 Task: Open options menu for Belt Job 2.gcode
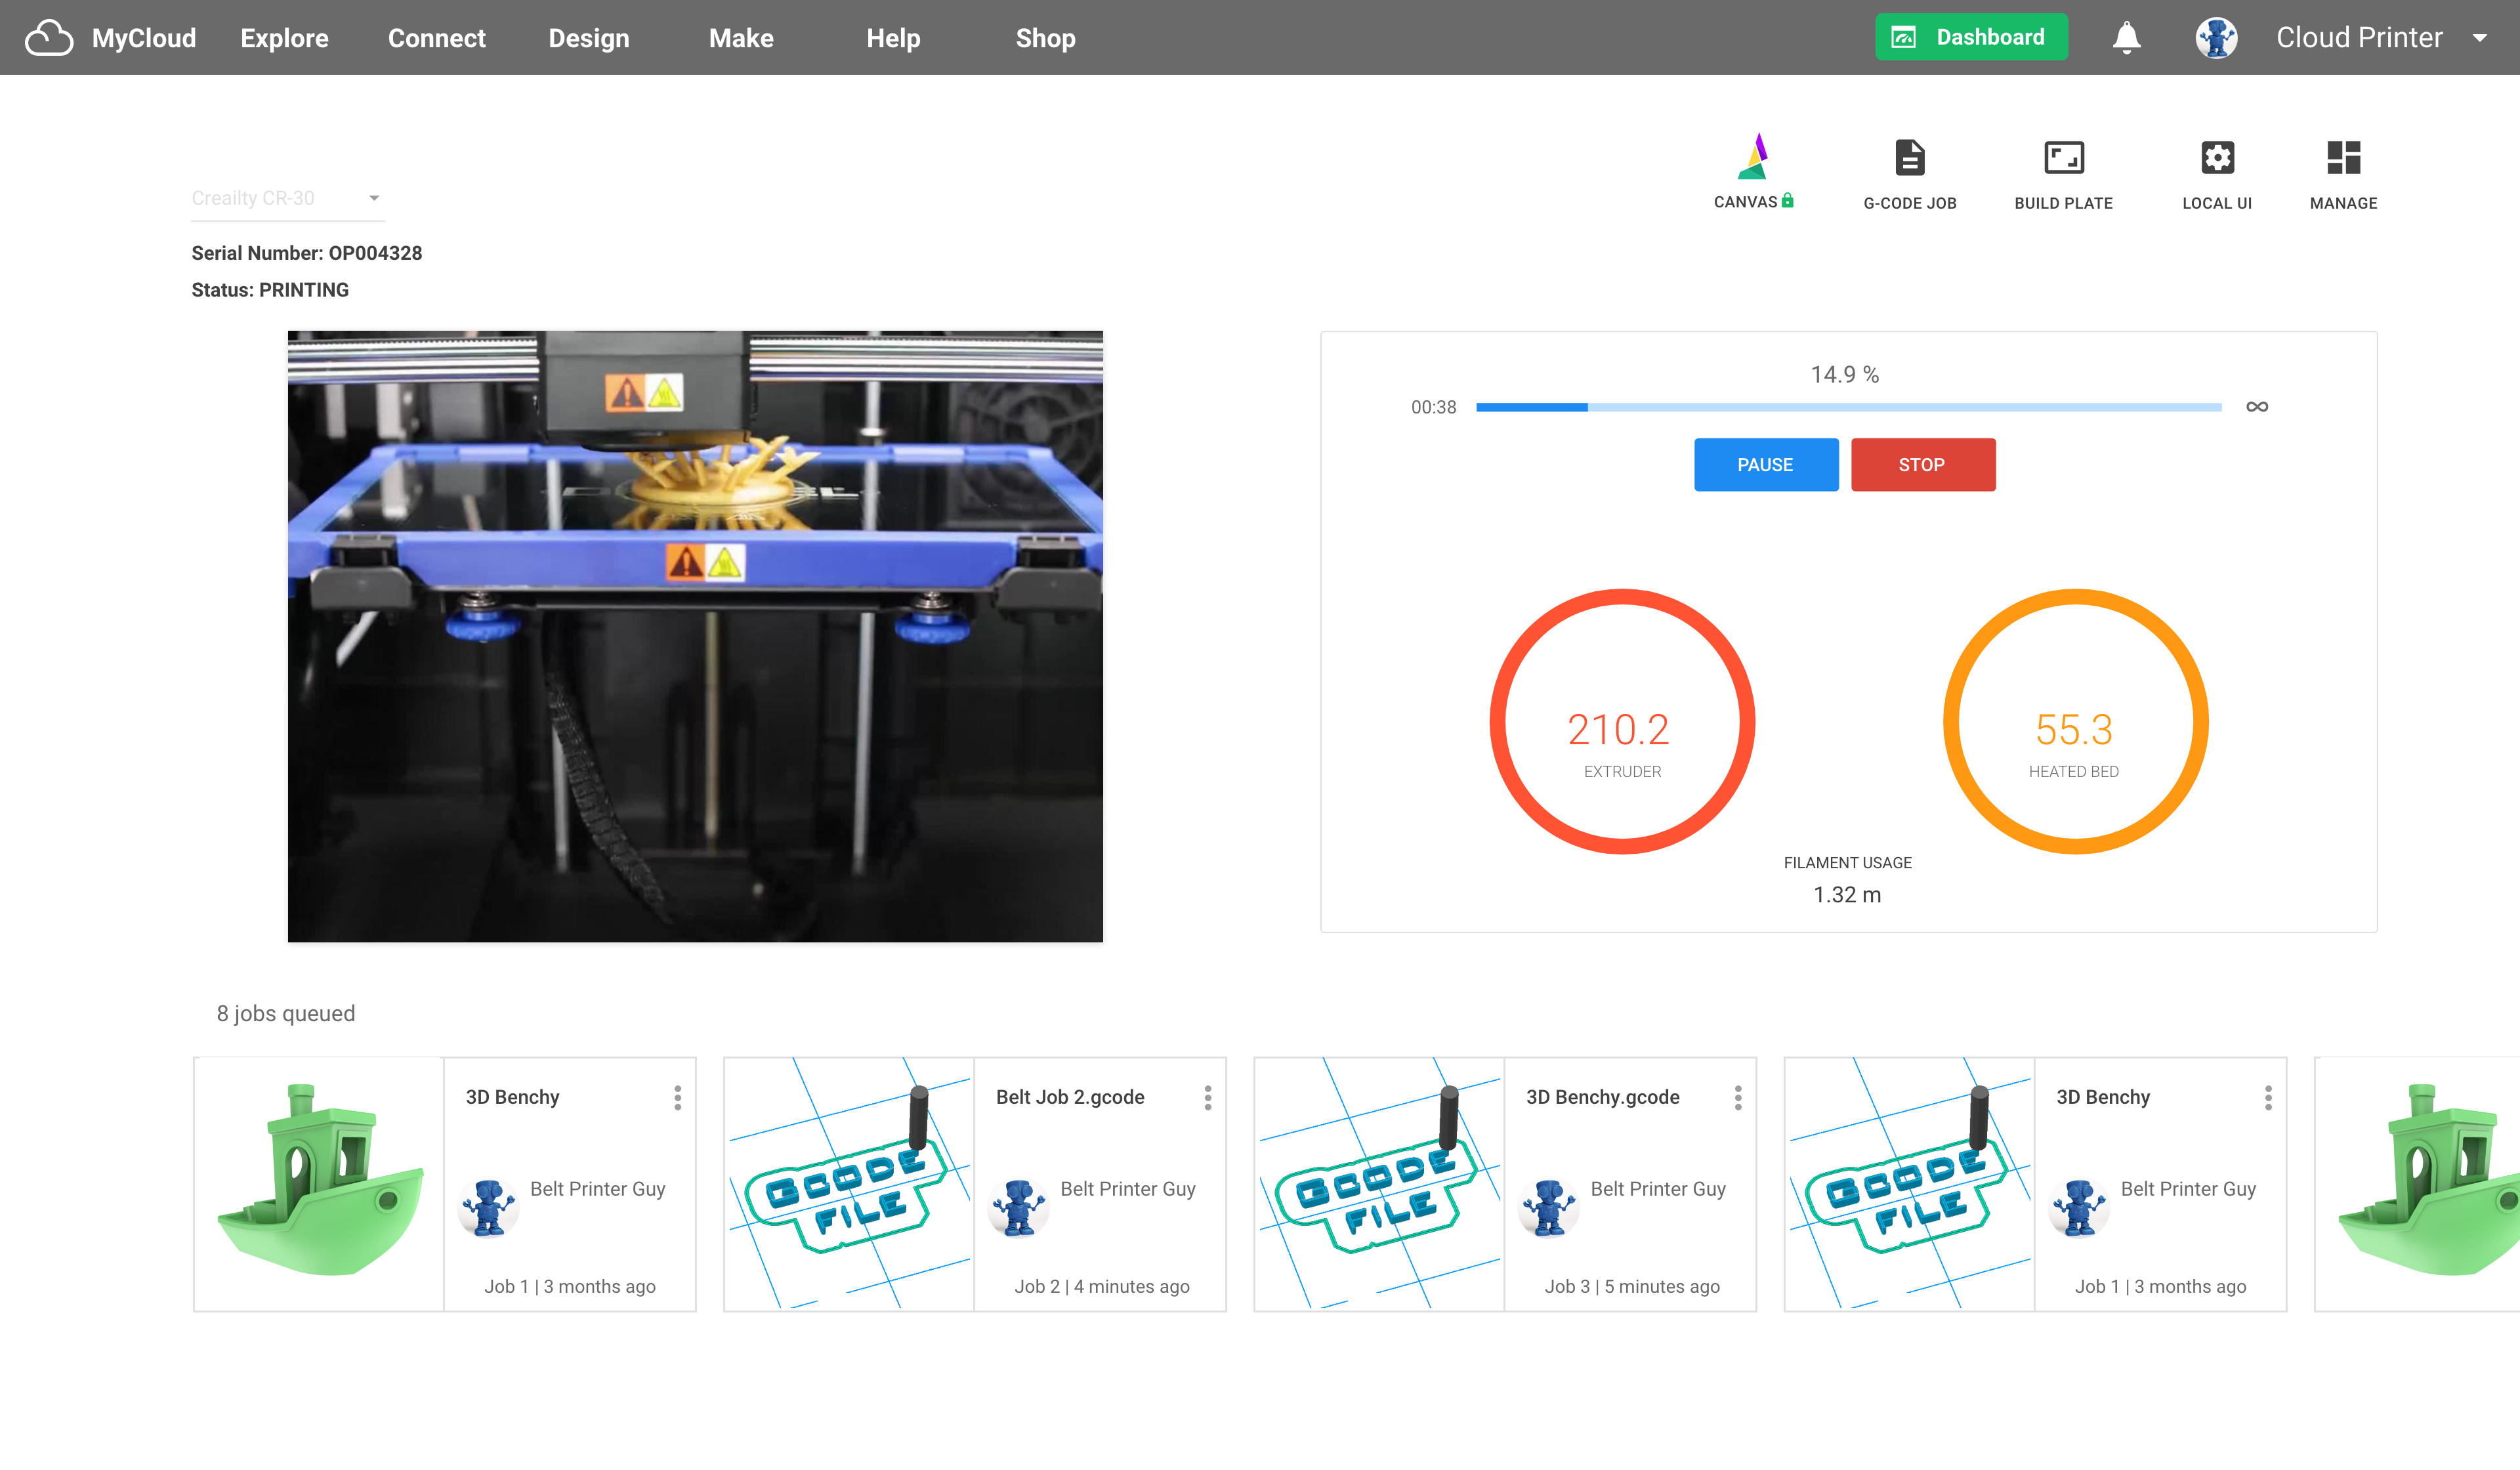click(1208, 1098)
